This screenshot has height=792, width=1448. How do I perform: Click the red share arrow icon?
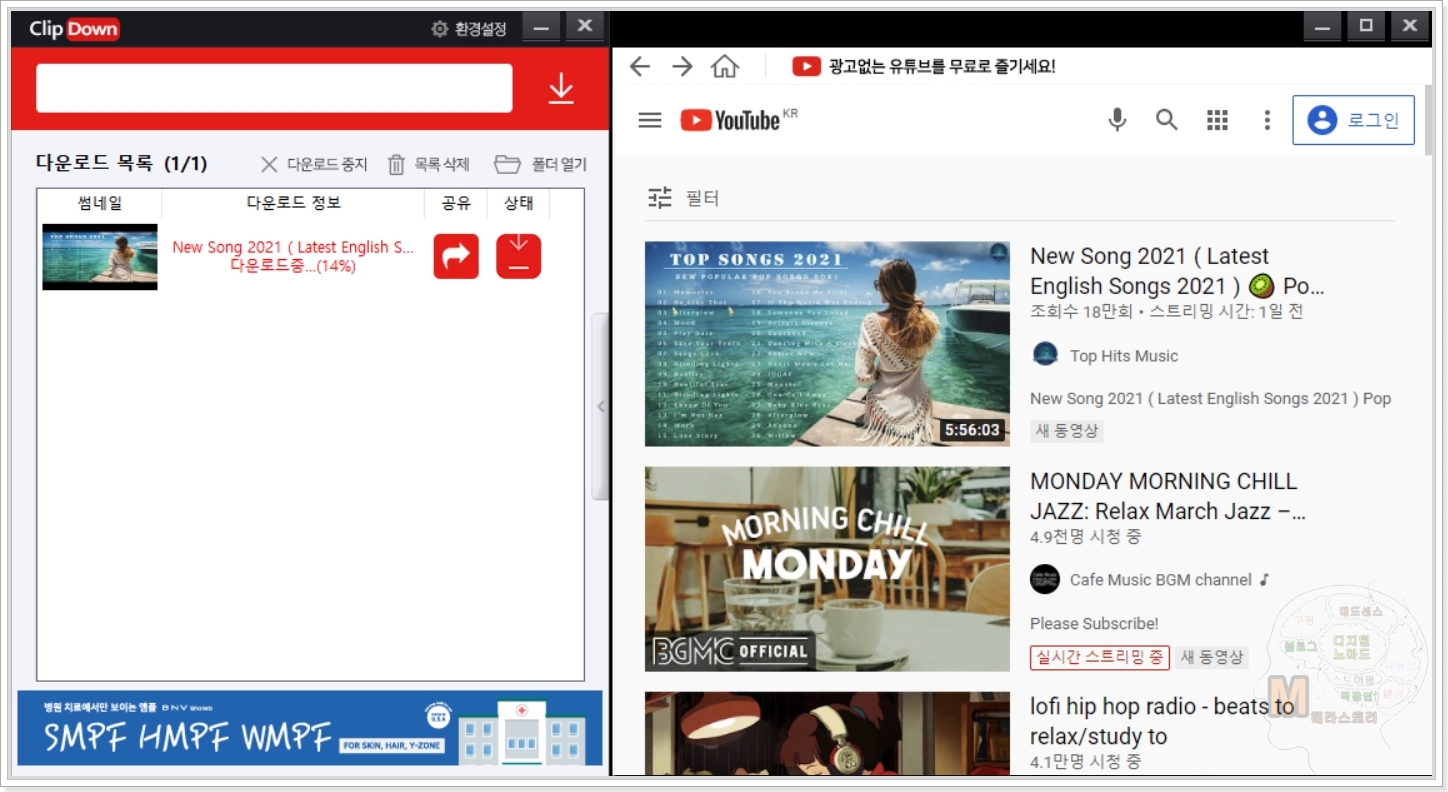click(x=456, y=256)
